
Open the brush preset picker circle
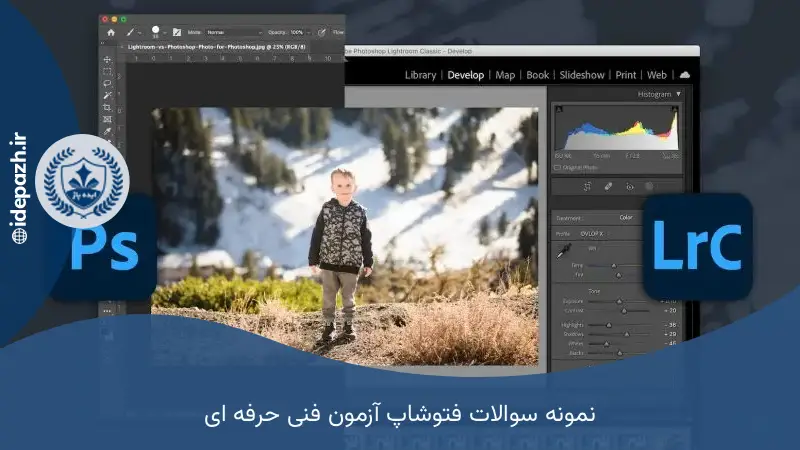pyautogui.click(x=156, y=30)
